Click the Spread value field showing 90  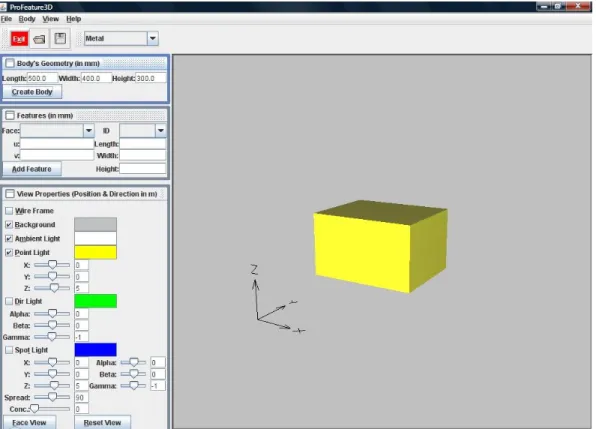82,397
